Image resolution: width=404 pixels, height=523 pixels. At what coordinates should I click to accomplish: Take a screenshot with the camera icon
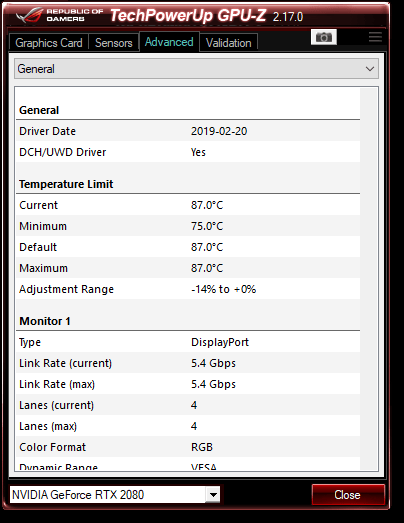[x=324, y=37]
